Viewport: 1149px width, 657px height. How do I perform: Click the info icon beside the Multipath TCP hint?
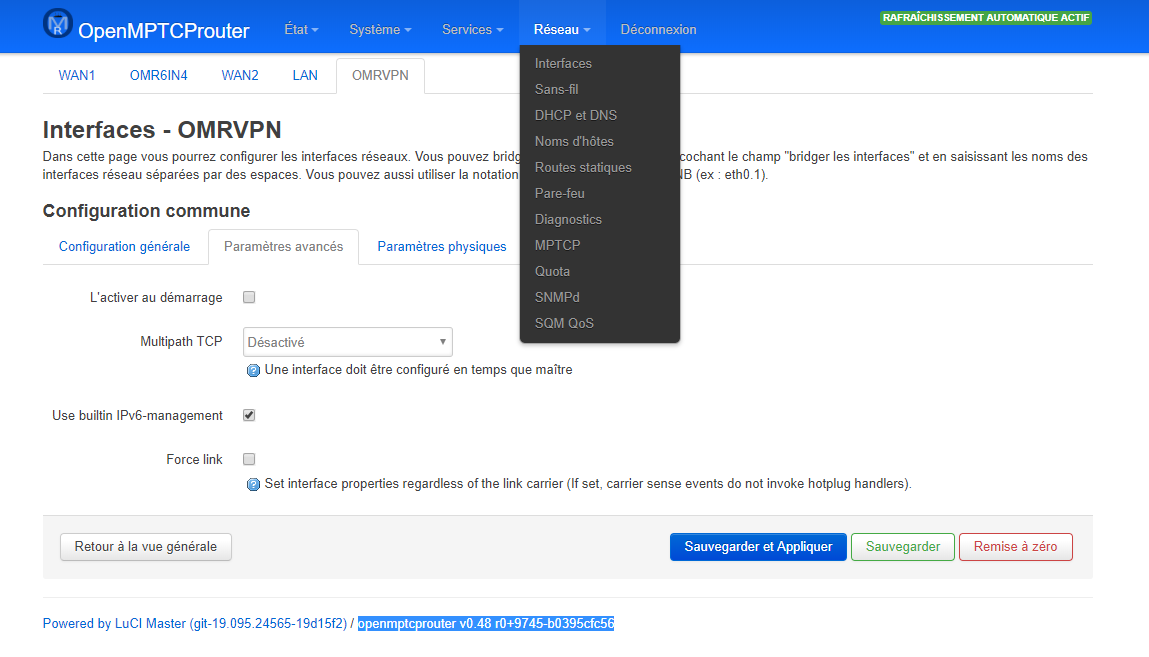[253, 370]
